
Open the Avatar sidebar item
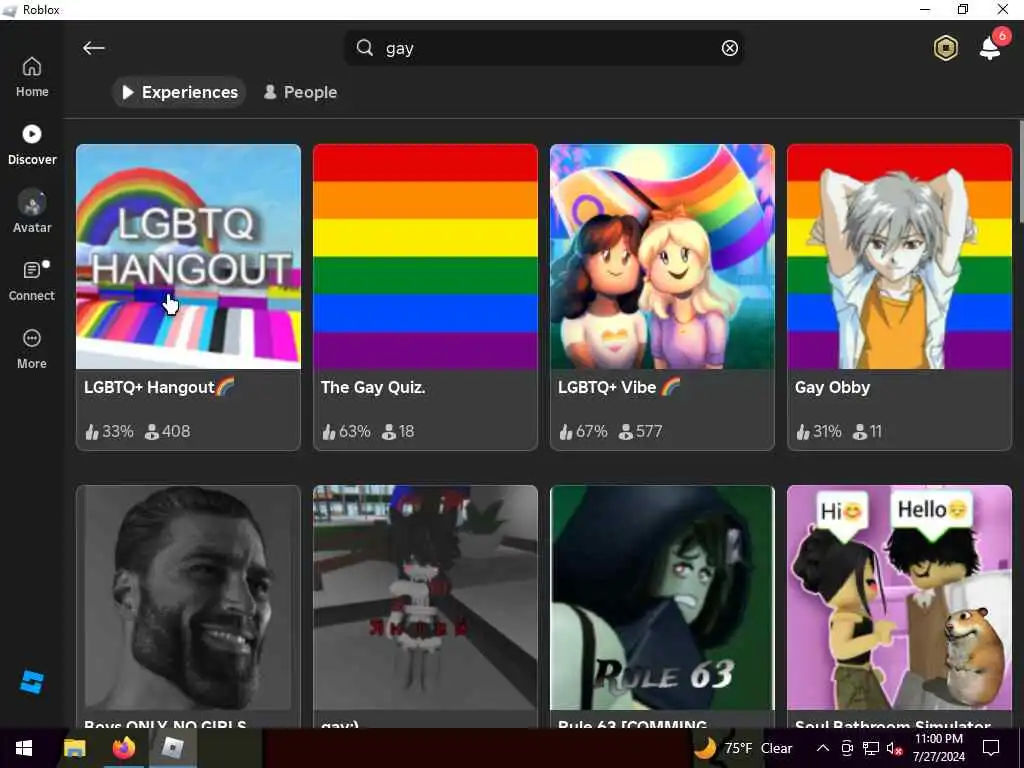pos(32,212)
